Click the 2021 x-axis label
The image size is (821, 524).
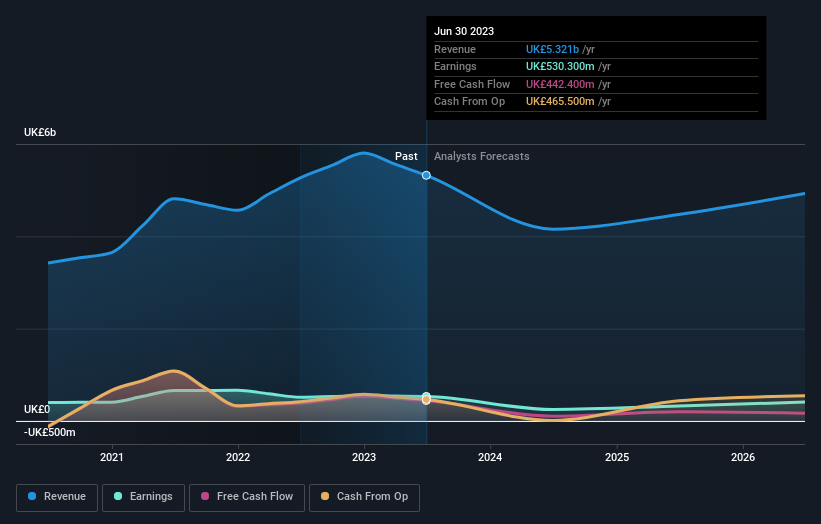coord(112,458)
